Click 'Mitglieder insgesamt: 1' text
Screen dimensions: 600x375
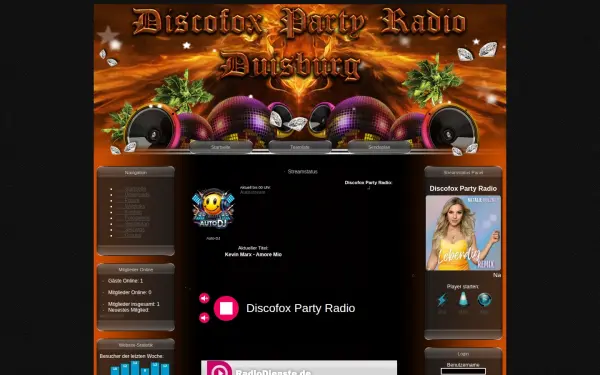click(134, 304)
